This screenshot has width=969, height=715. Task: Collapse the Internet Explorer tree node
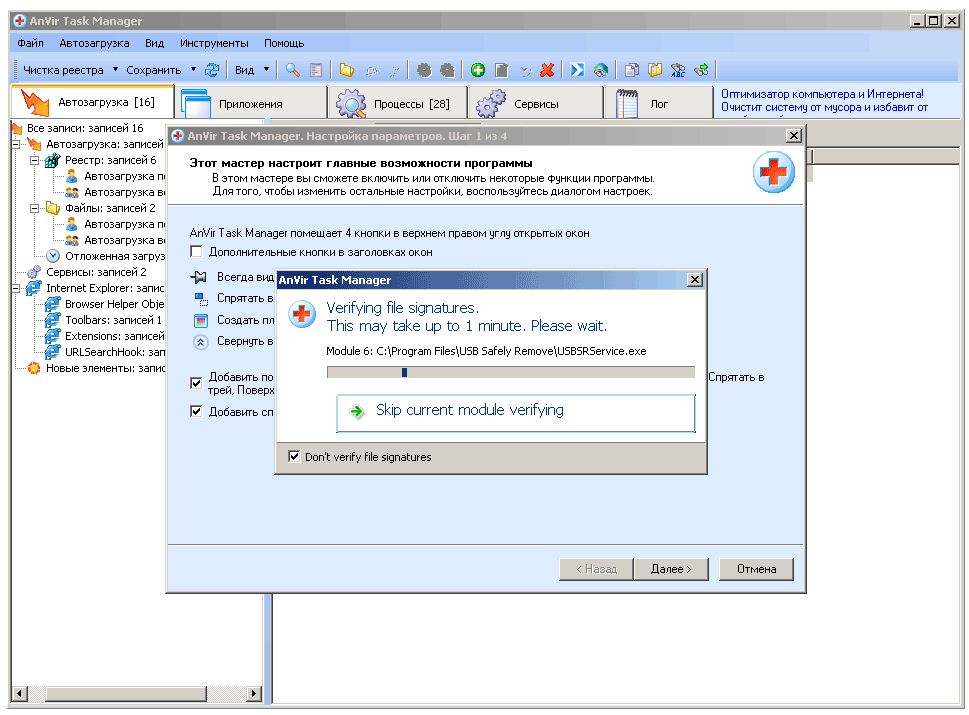click(18, 288)
